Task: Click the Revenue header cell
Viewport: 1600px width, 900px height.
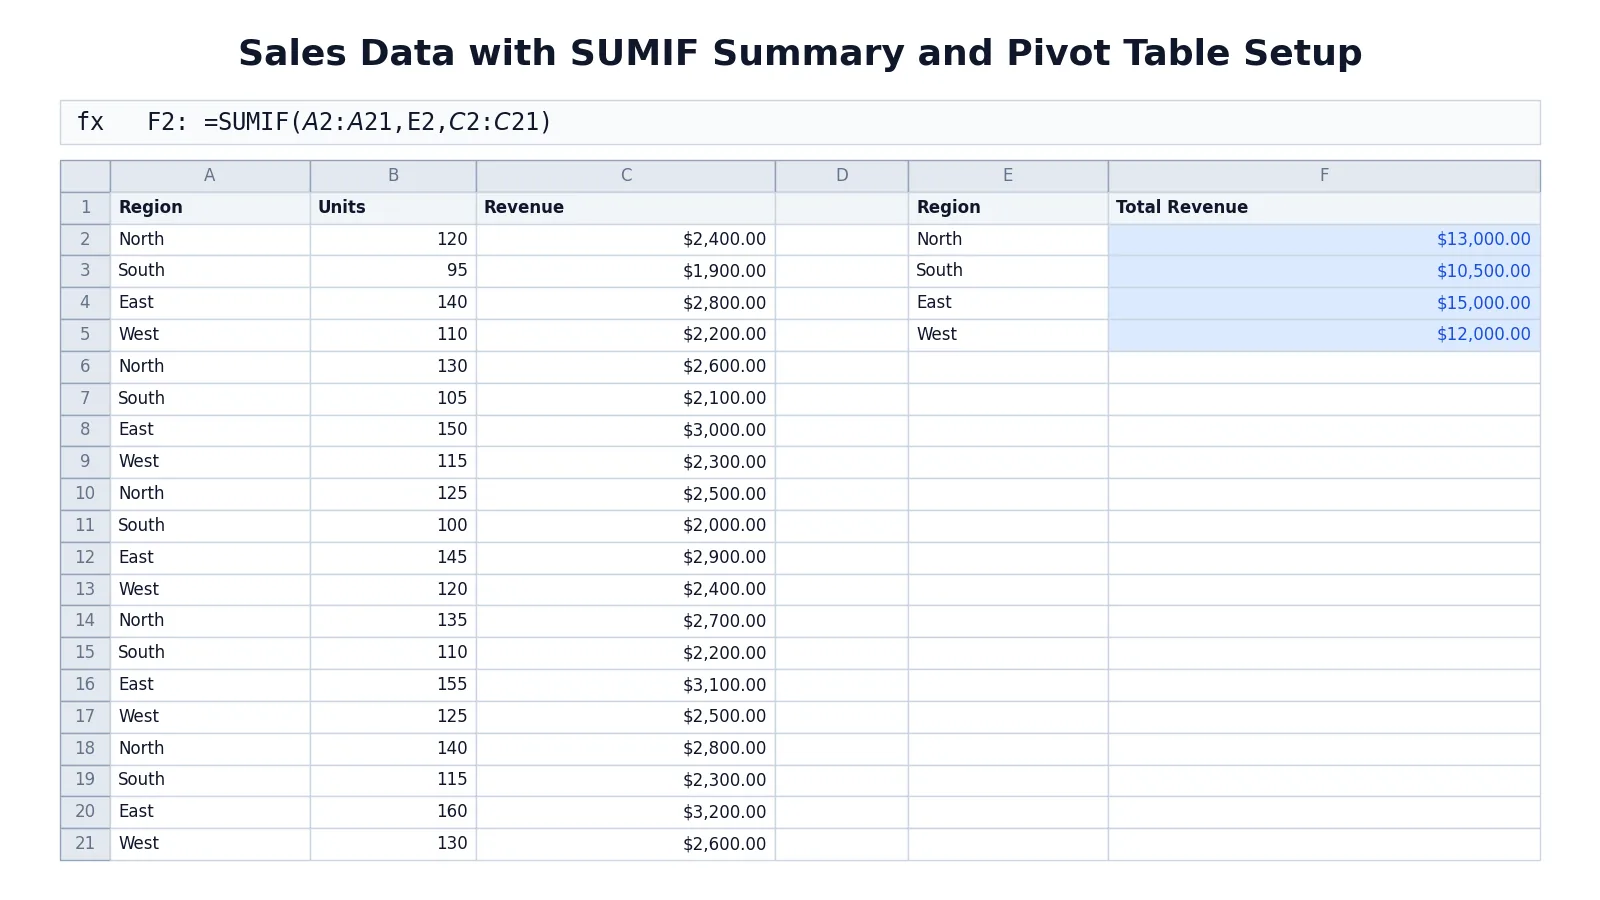Action: pos(626,208)
